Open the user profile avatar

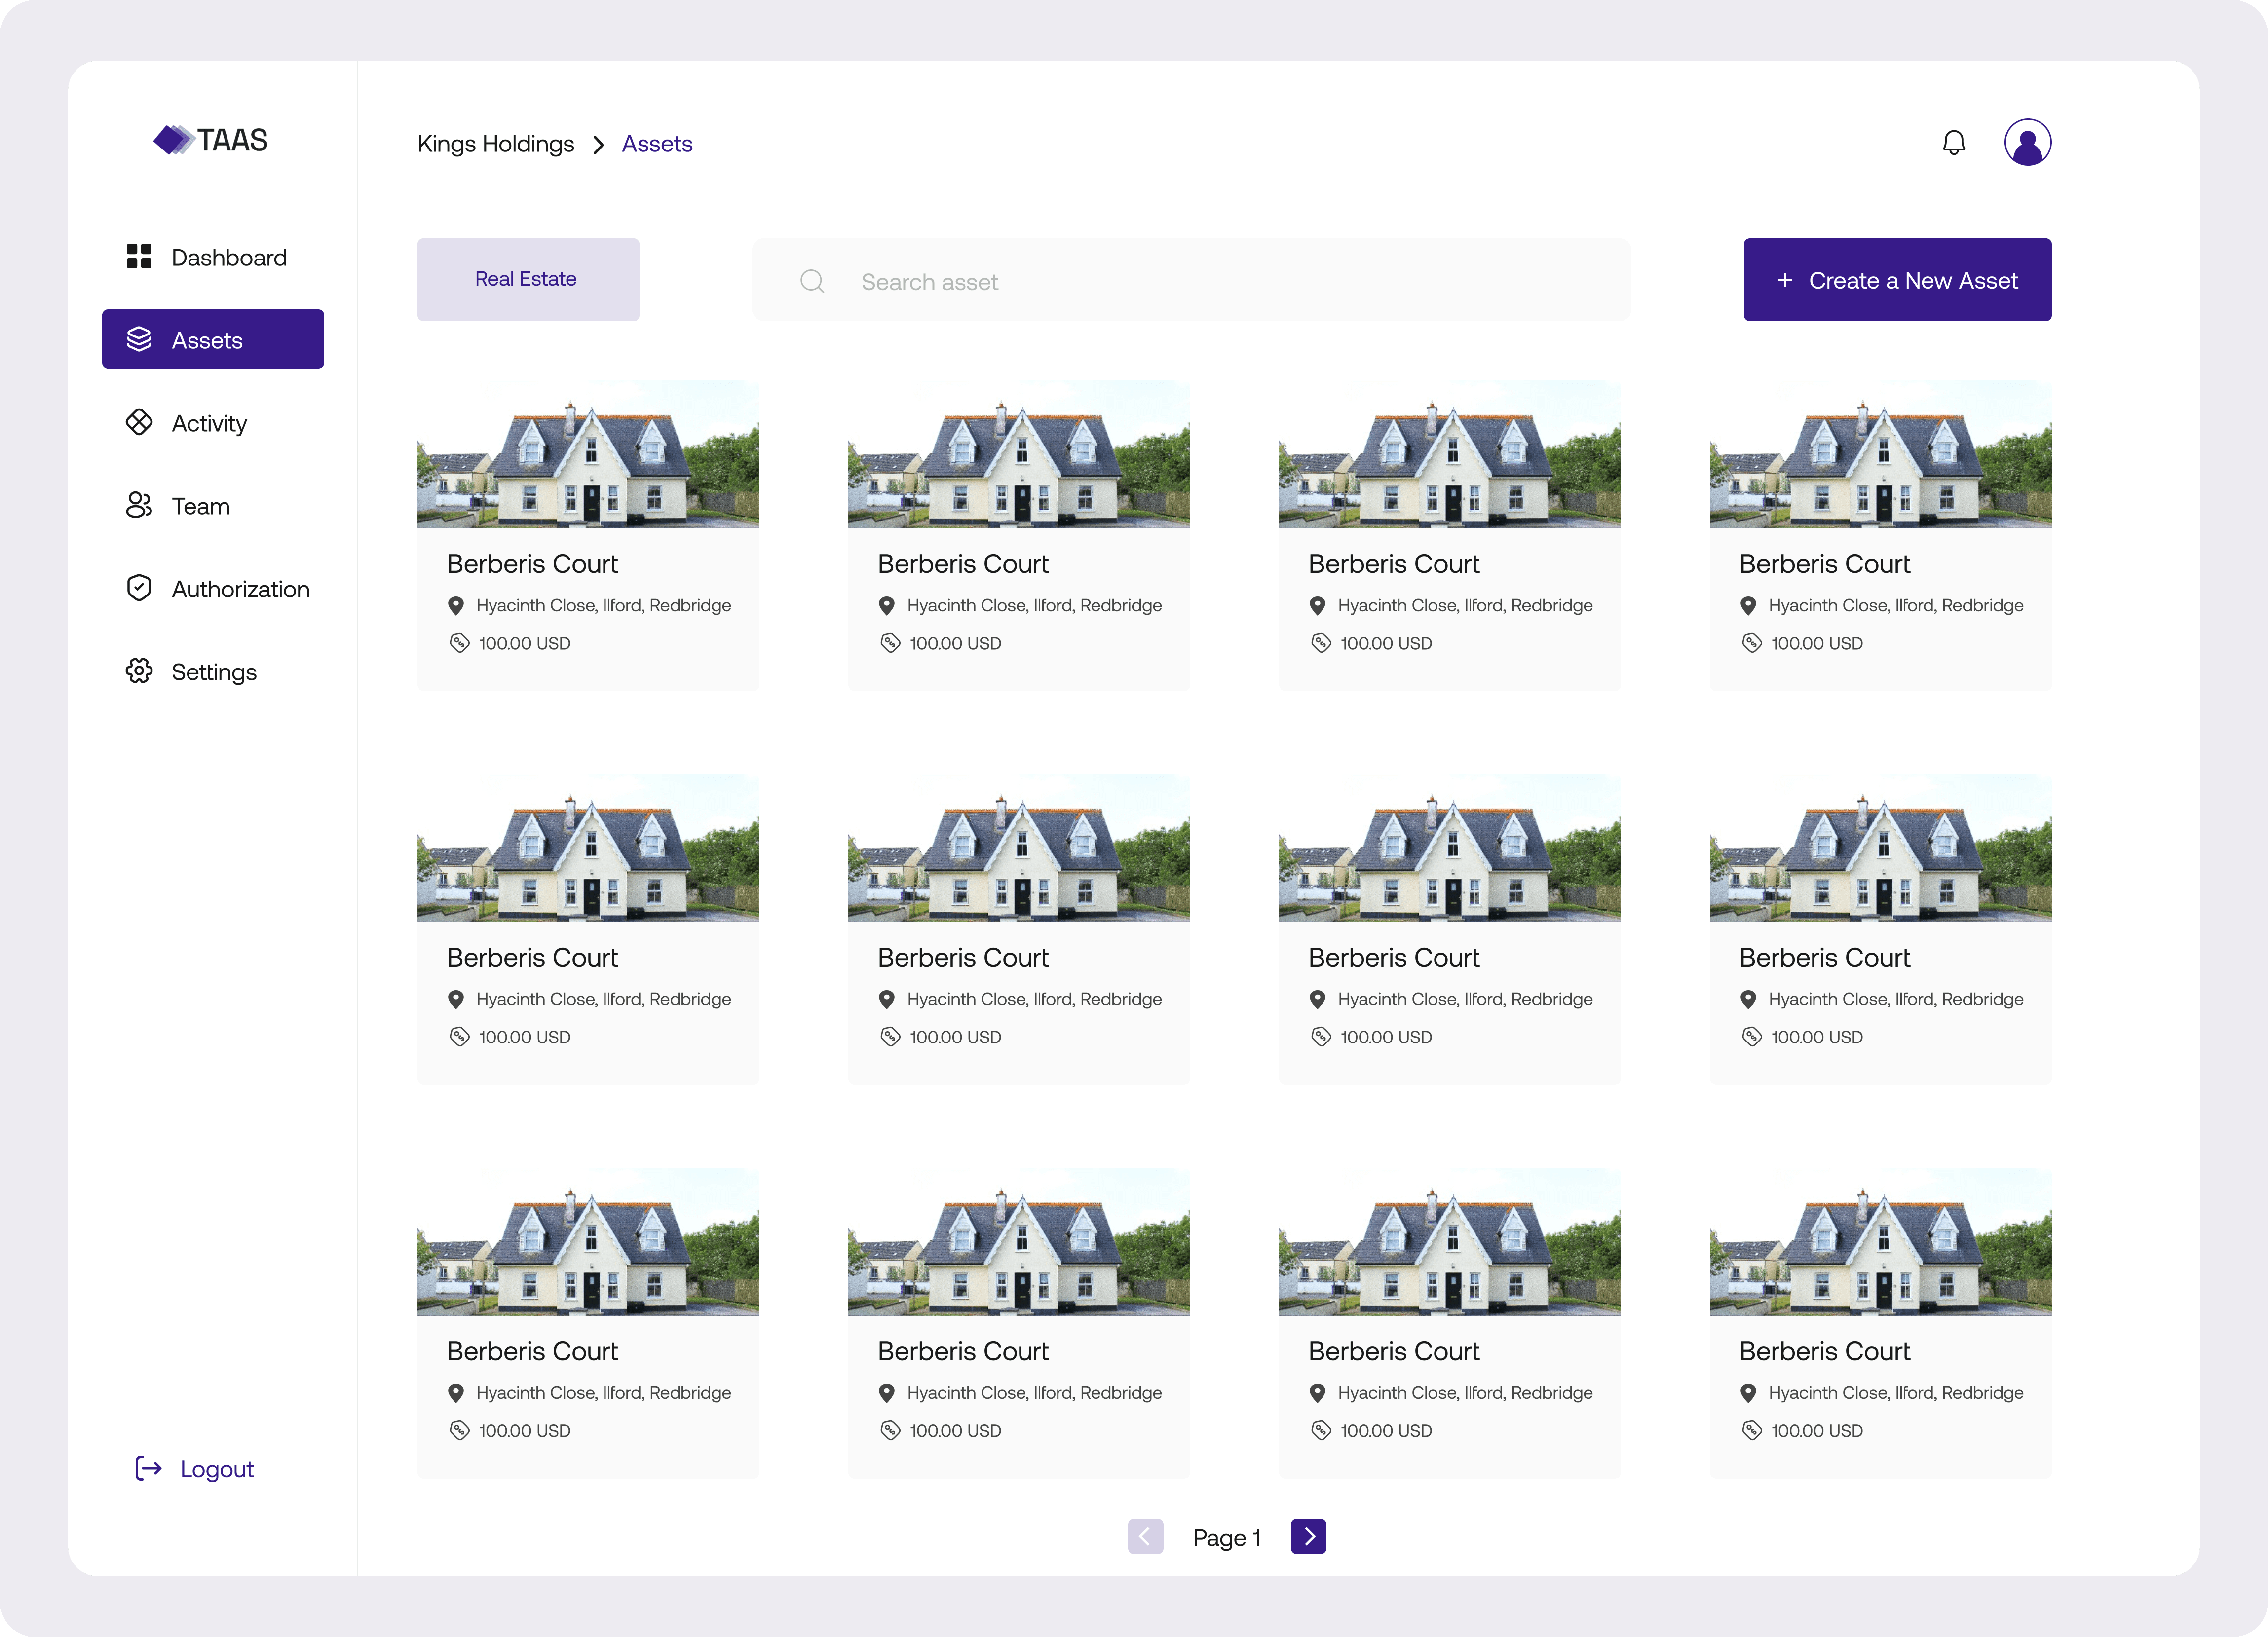click(x=2027, y=143)
